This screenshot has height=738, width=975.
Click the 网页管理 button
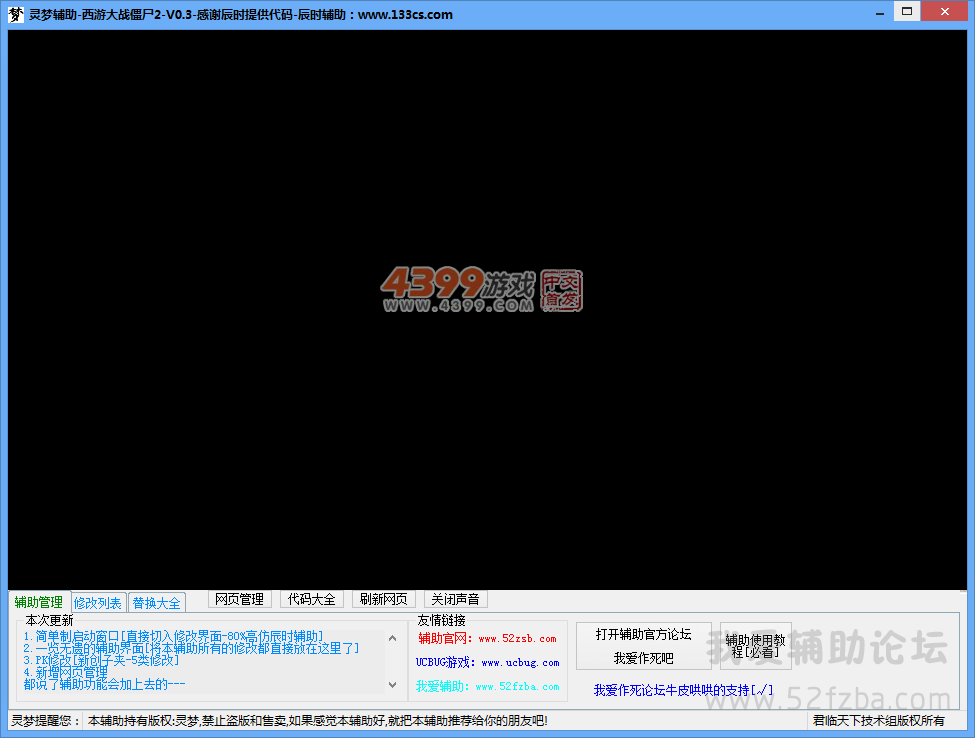tap(239, 599)
